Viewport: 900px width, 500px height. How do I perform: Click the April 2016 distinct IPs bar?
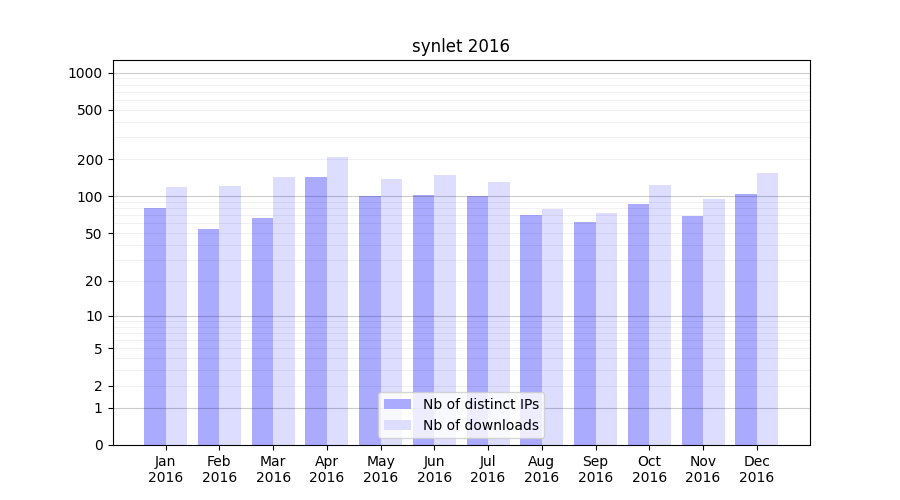[316, 310]
